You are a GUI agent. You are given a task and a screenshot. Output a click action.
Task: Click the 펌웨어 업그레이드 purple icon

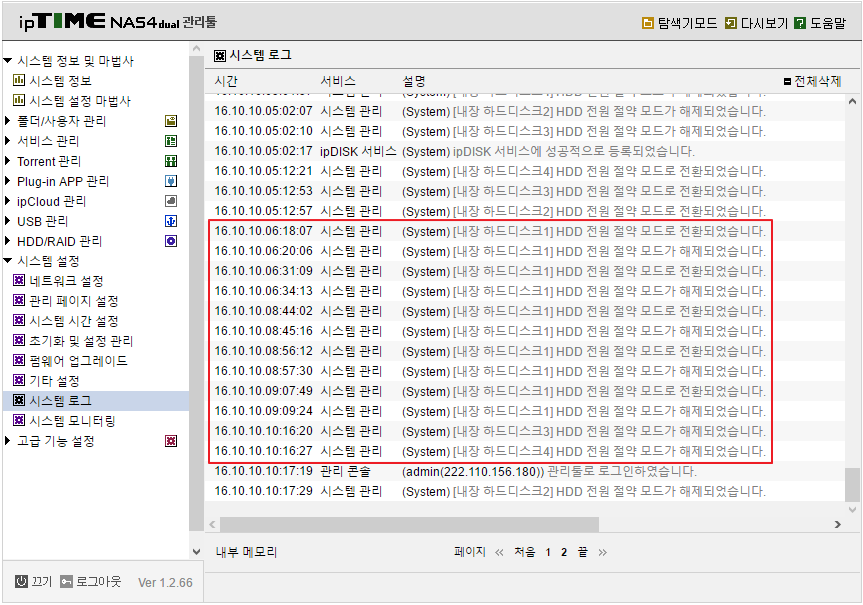[19, 361]
